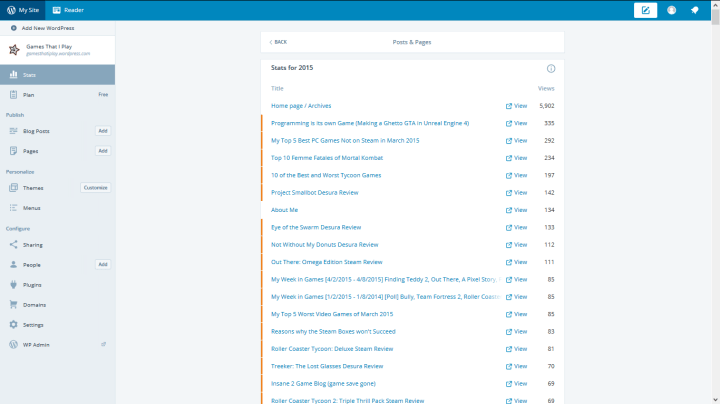Select the Stats bar chart icon
Image resolution: width=720 pixels, height=404 pixels.
pos(13,74)
